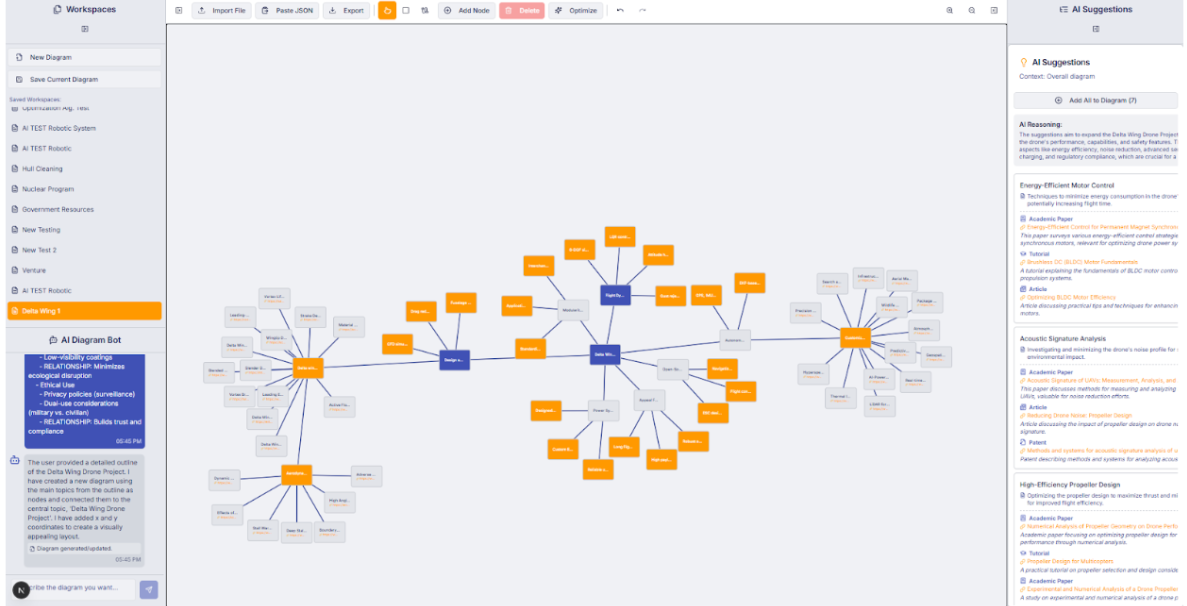Toggle the square selection mode next to hand tool
1187x606 pixels.
(x=407, y=10)
